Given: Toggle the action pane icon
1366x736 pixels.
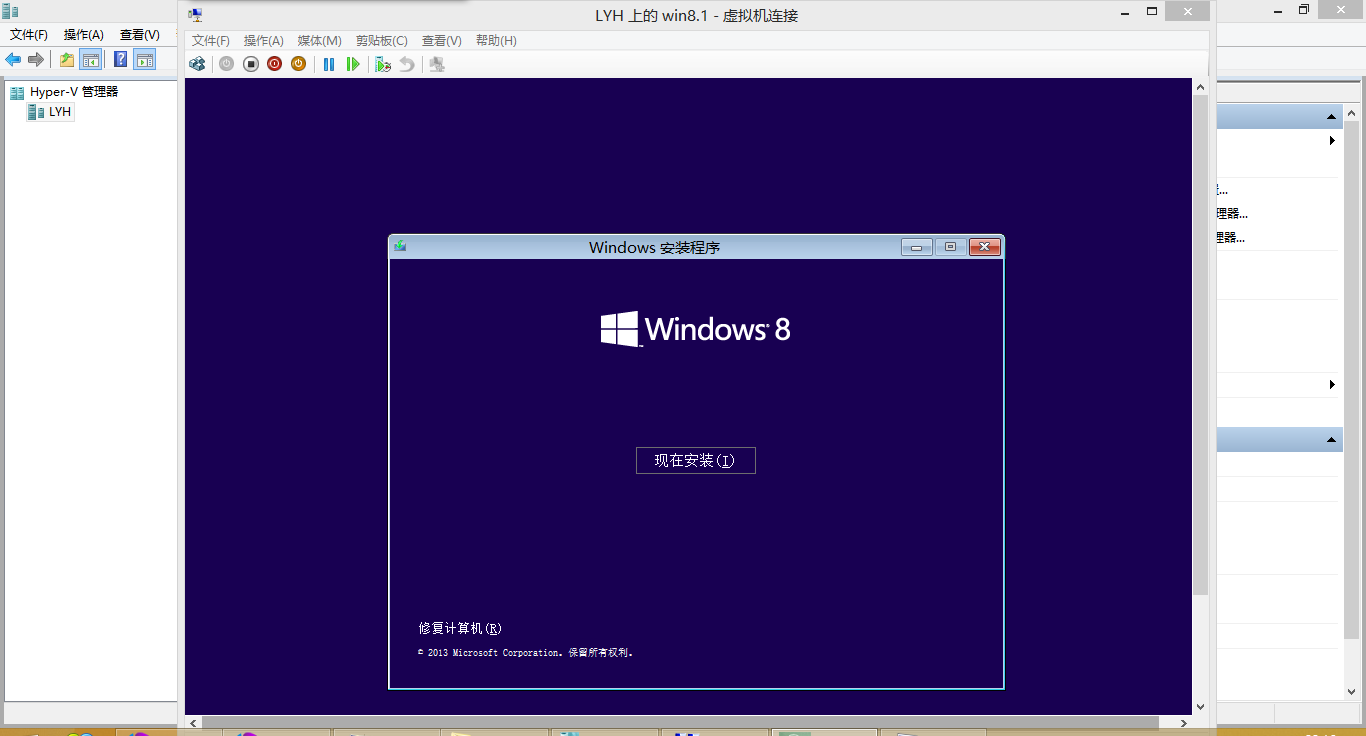Looking at the screenshot, I should click(x=146, y=60).
